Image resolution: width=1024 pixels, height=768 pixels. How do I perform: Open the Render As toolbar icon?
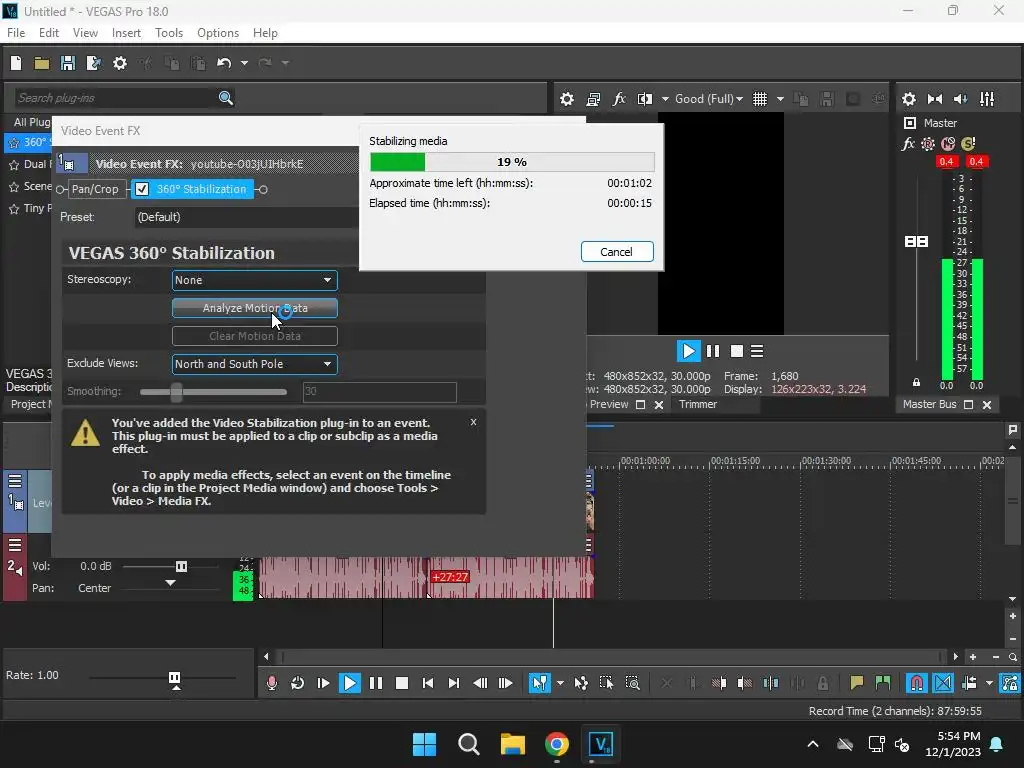93,63
